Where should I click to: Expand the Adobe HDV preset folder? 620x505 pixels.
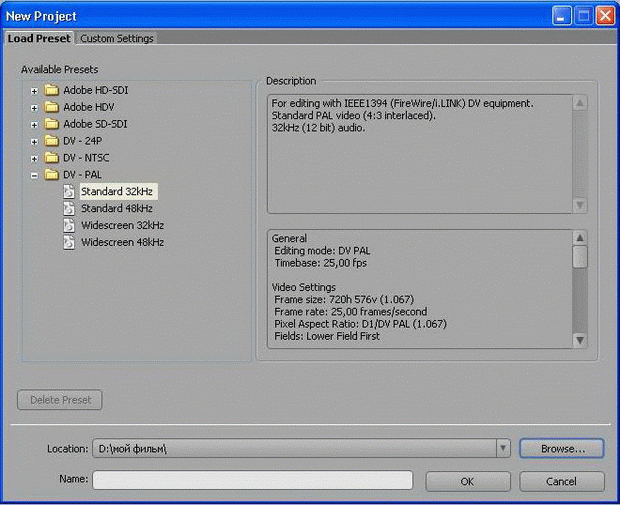[x=34, y=108]
